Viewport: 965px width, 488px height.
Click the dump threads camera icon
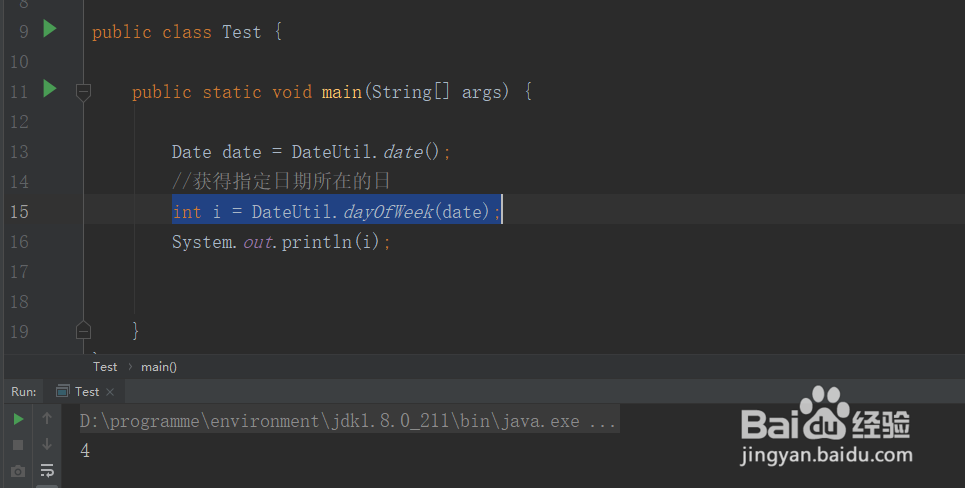18,471
